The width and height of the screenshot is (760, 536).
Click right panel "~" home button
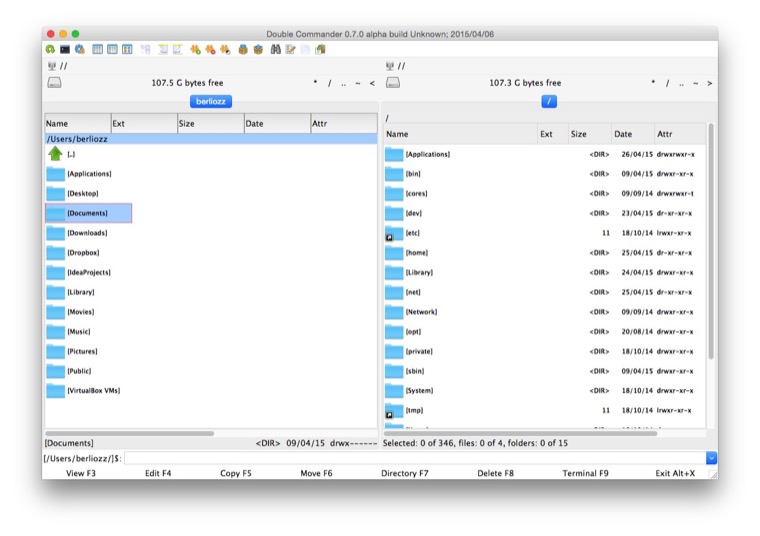click(x=696, y=83)
